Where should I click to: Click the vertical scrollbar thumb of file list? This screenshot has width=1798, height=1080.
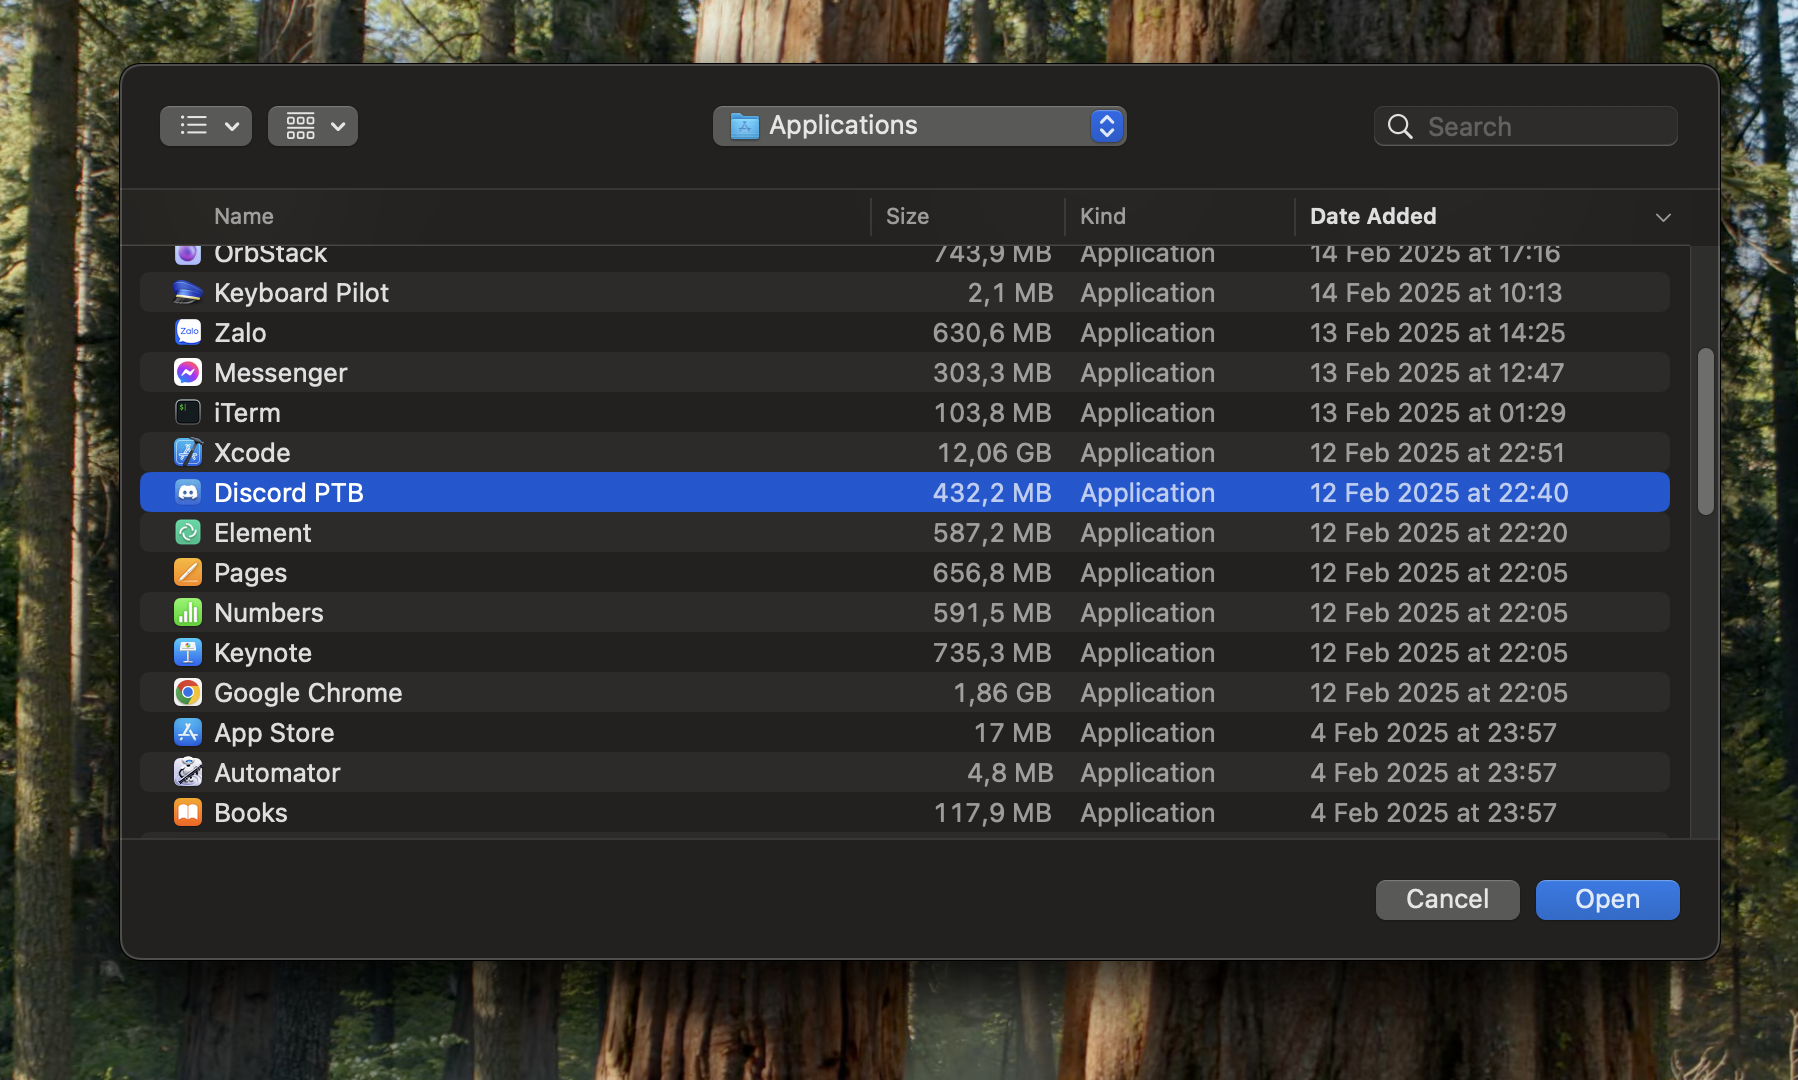click(x=1706, y=431)
